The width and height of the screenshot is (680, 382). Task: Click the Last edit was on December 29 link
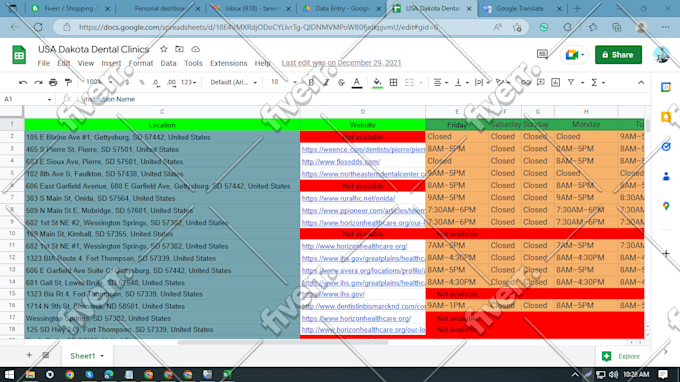pyautogui.click(x=341, y=63)
